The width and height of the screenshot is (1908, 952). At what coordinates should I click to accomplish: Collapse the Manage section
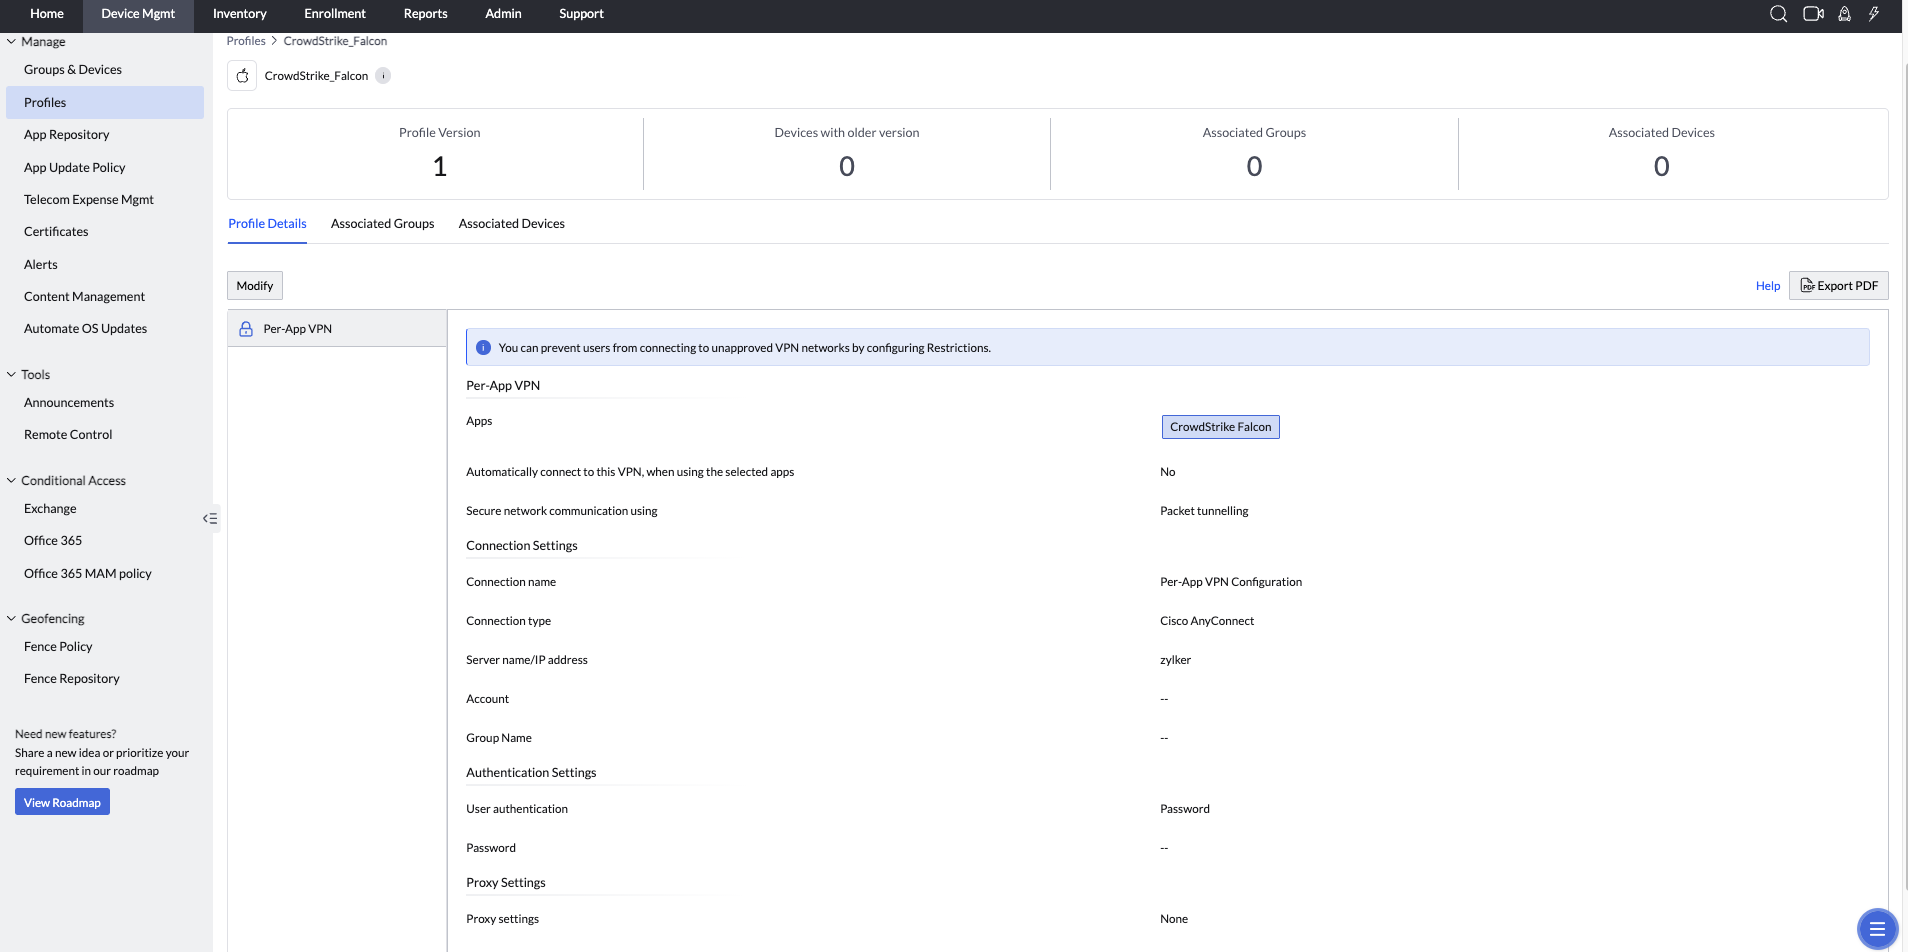(12, 42)
